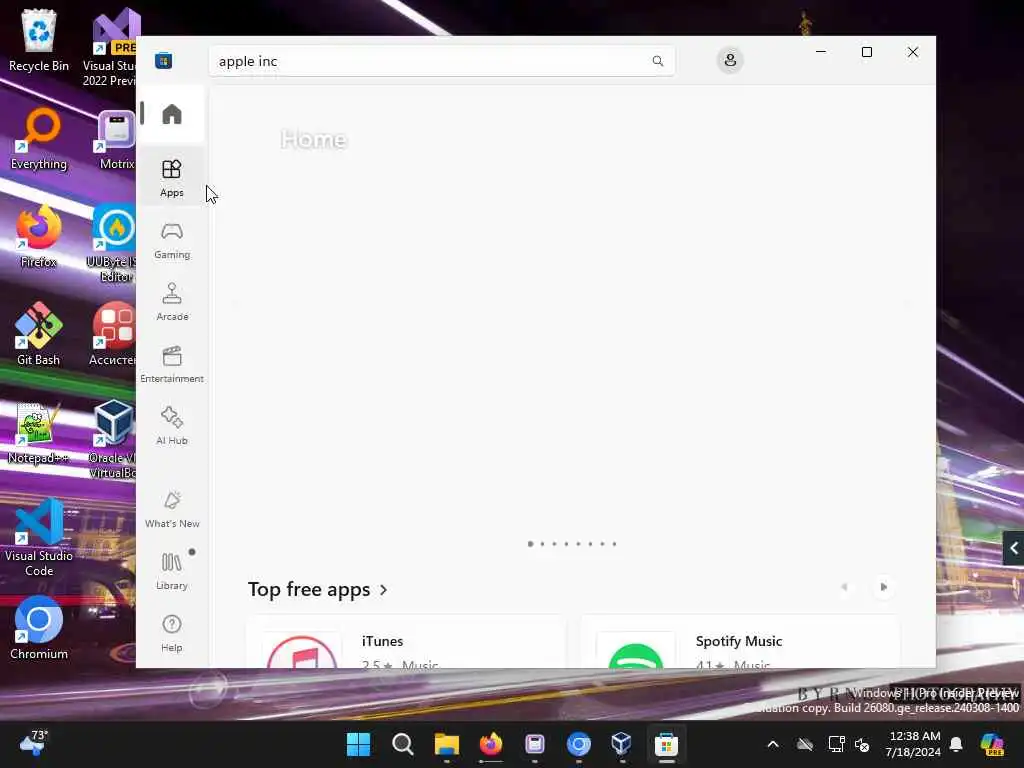
Task: Open Microsoft Store taskbar icon
Action: tap(666, 744)
